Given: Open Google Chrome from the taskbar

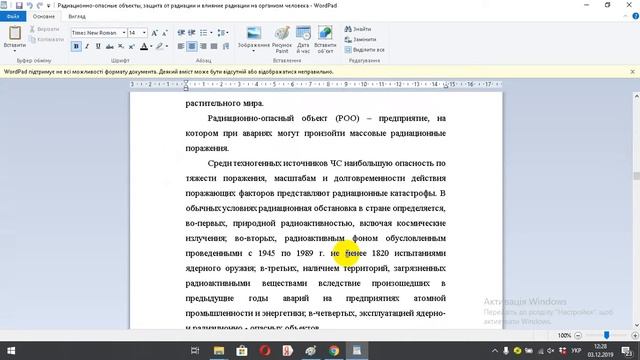Looking at the screenshot, I should click(x=334, y=351).
